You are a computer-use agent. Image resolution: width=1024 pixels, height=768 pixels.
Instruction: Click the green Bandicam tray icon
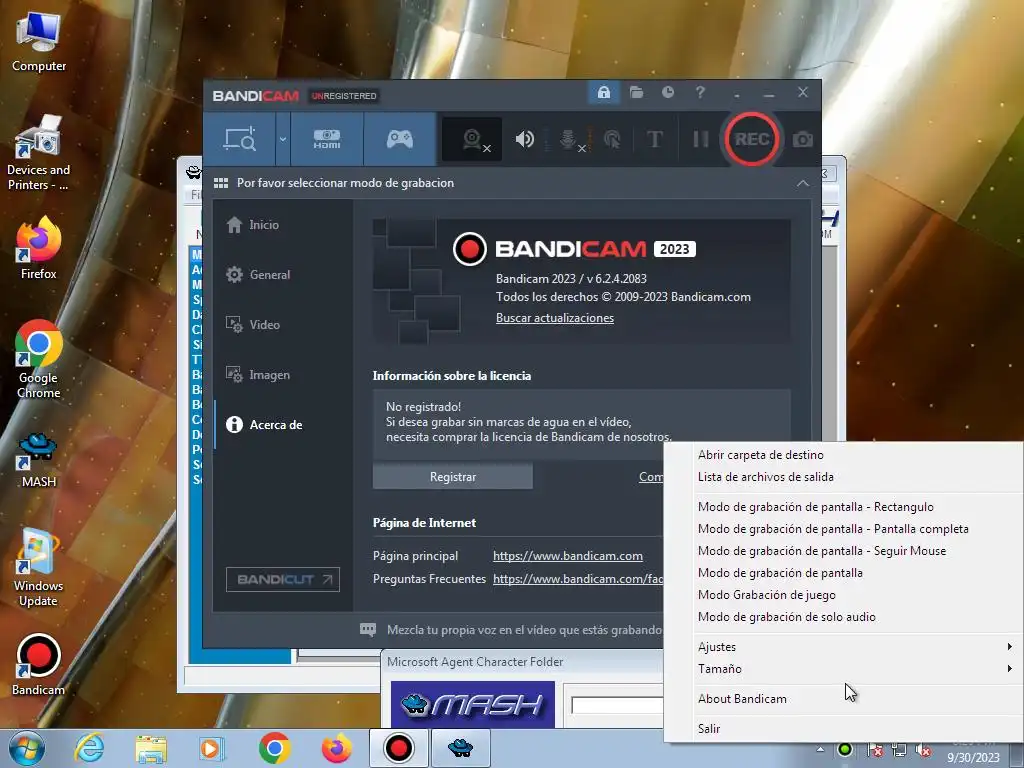[845, 749]
